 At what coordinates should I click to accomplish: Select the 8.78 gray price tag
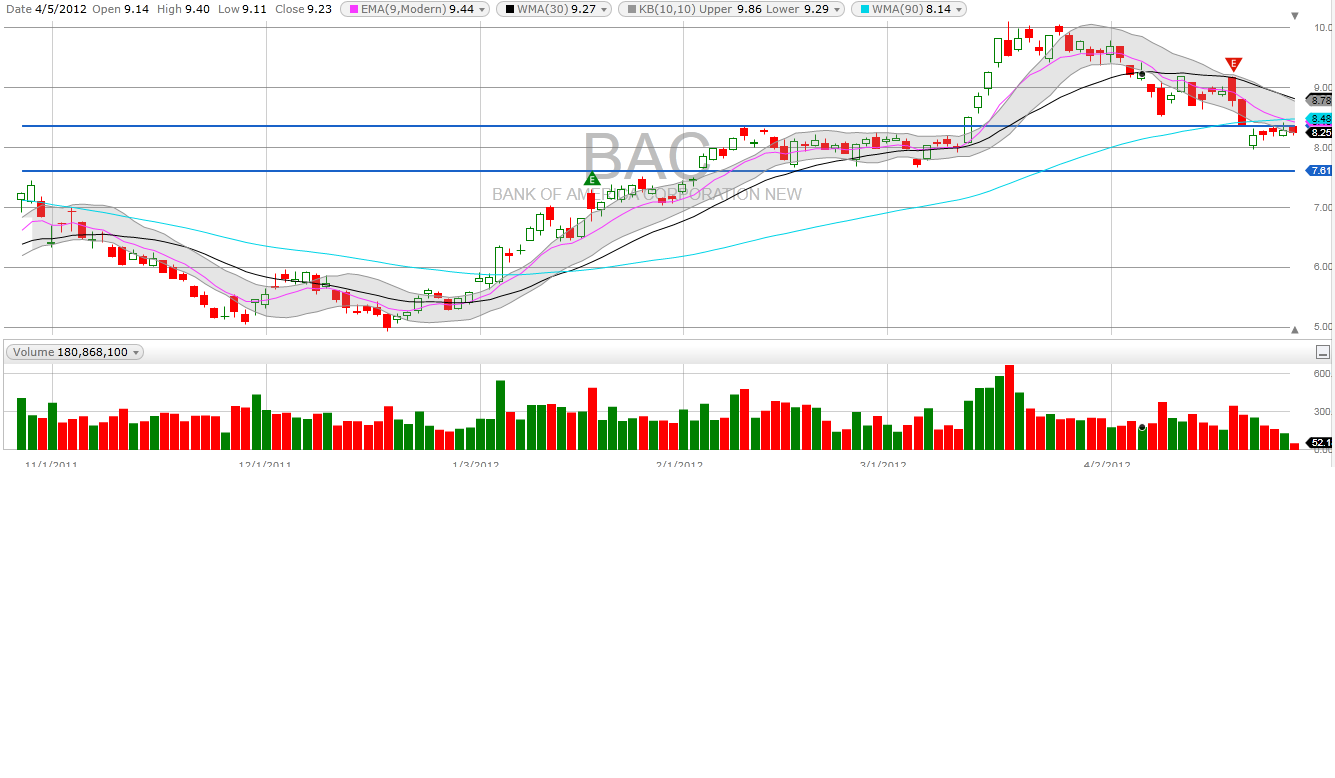pos(1319,100)
